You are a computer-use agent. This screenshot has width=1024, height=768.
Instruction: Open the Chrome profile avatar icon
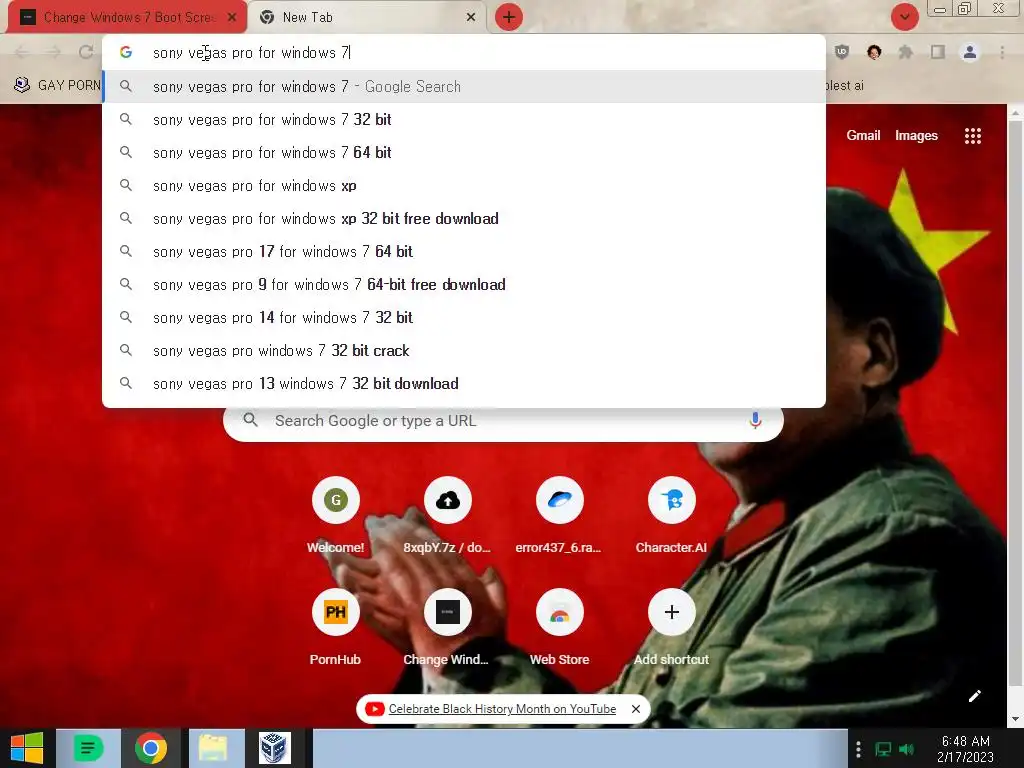click(970, 52)
